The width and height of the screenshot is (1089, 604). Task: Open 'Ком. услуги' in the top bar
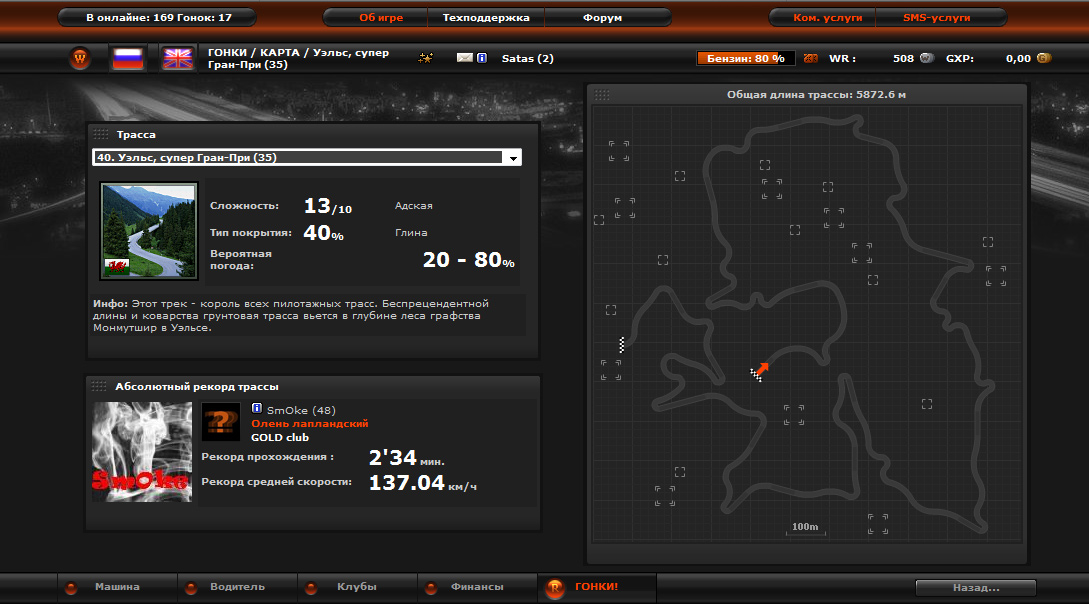[820, 18]
